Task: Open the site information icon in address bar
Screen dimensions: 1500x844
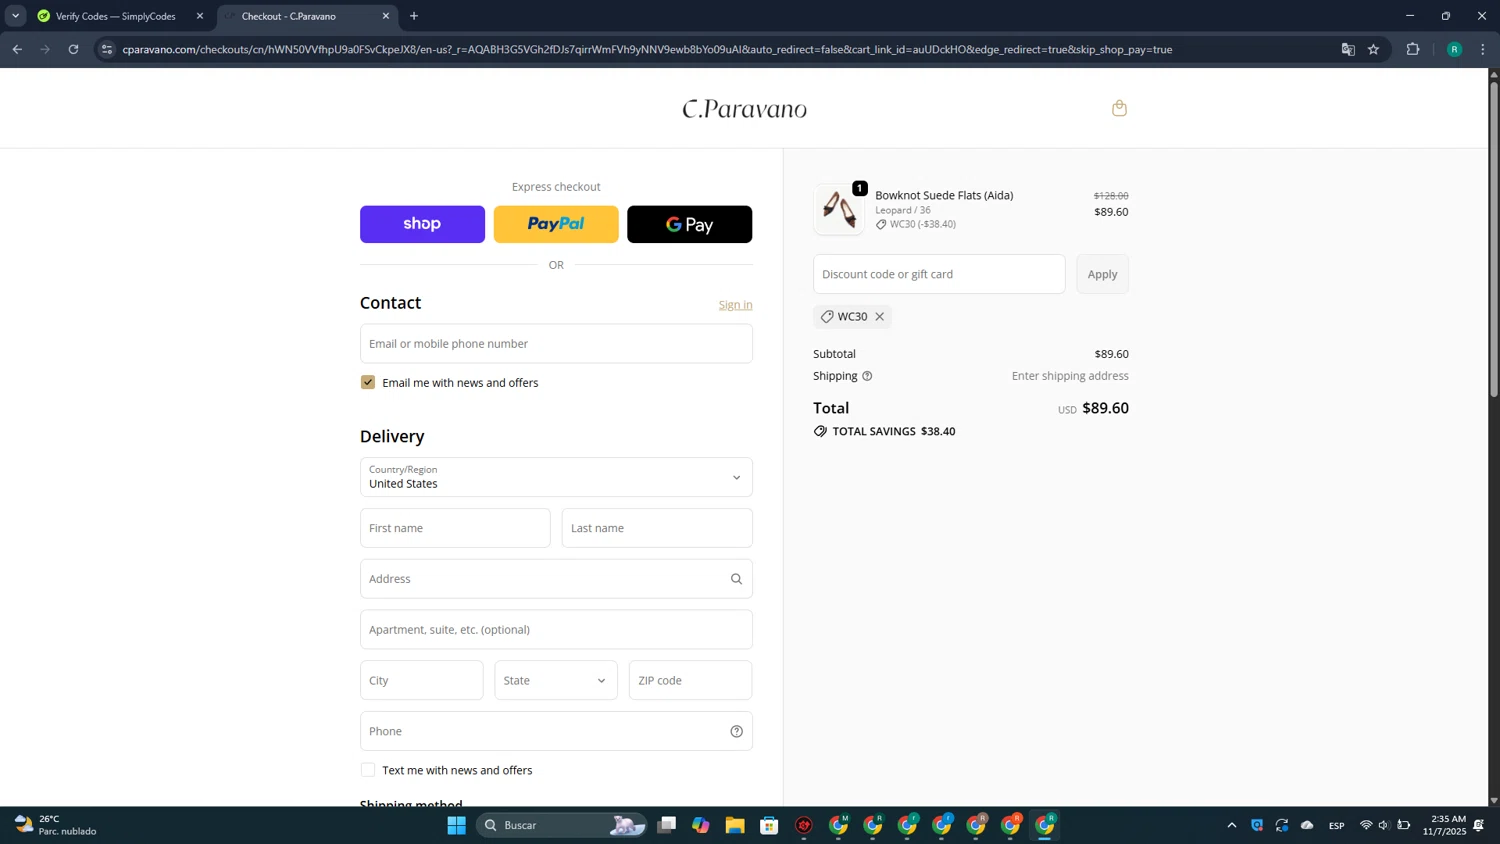Action: [x=107, y=49]
